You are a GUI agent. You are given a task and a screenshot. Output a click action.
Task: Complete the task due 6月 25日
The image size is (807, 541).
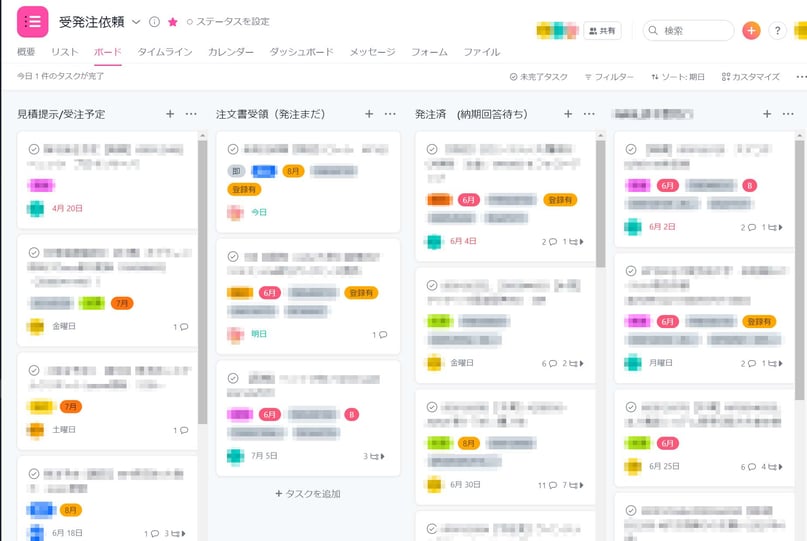click(x=631, y=407)
